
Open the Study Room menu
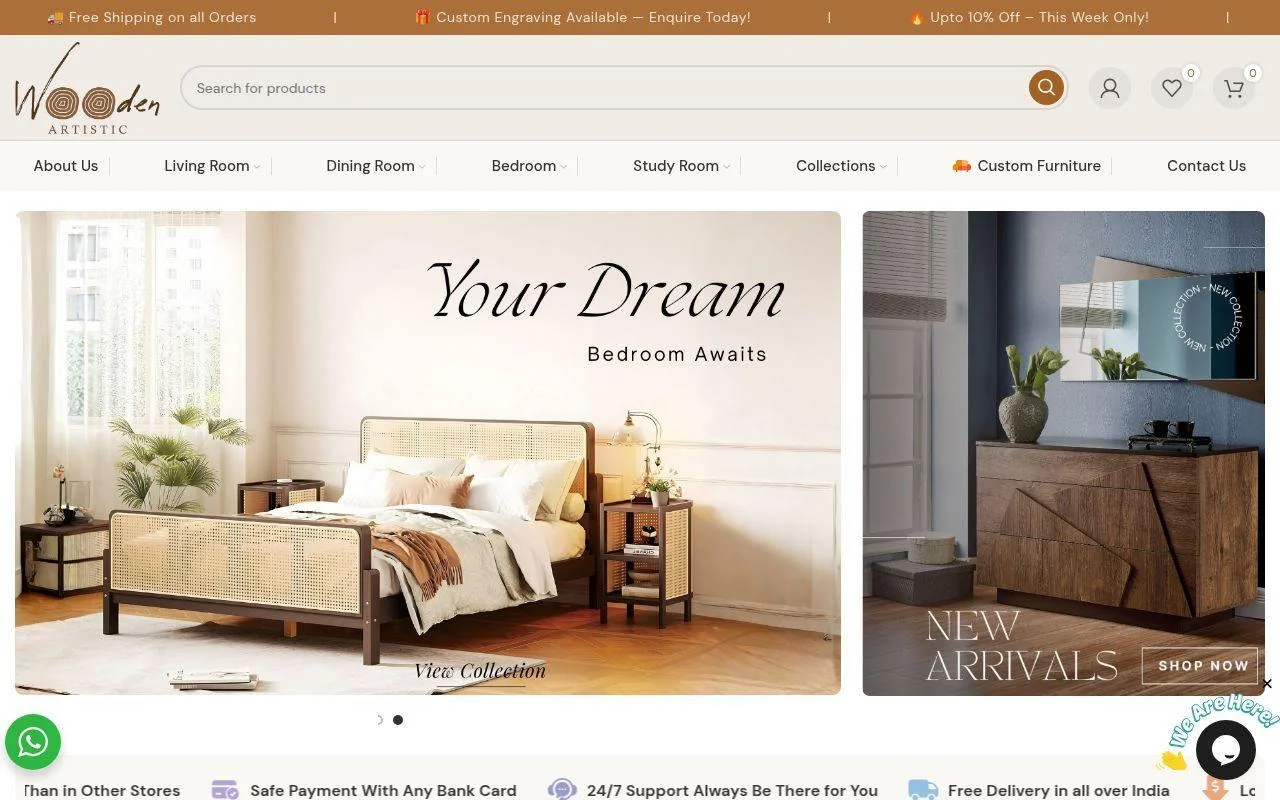click(x=676, y=166)
